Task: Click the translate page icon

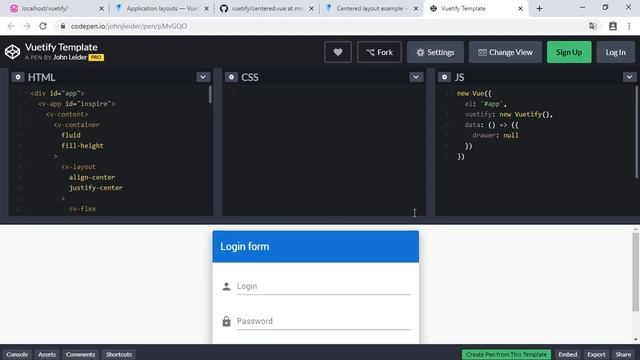Action: click(x=593, y=26)
